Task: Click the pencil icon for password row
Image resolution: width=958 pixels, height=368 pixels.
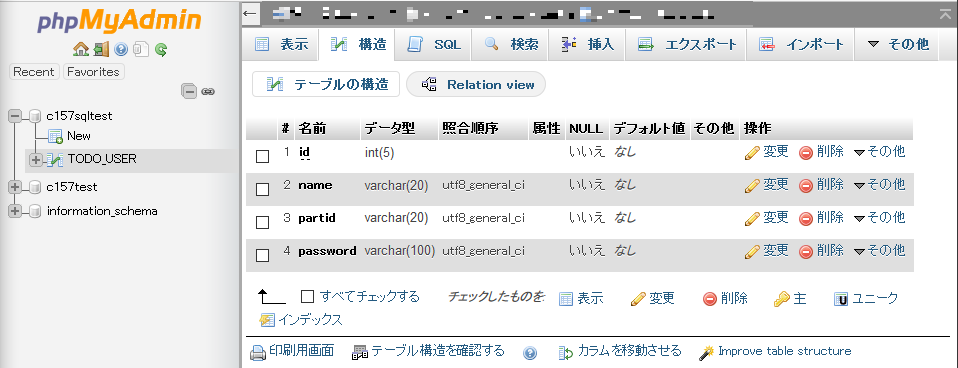Action: pyautogui.click(x=752, y=251)
